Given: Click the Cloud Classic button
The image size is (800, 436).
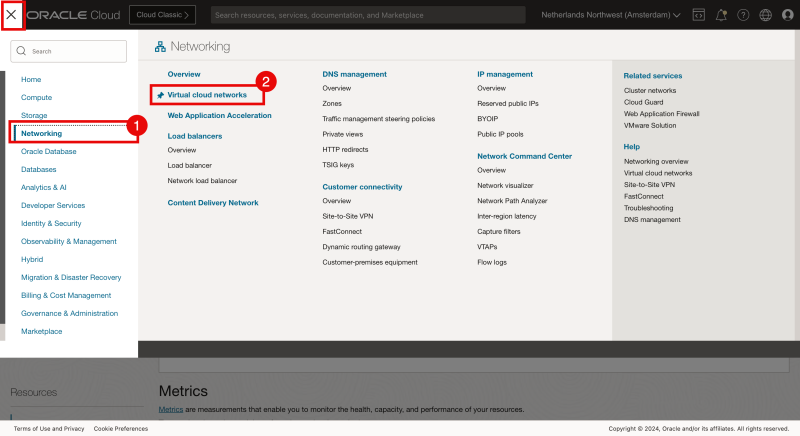Looking at the screenshot, I should pos(166,15).
